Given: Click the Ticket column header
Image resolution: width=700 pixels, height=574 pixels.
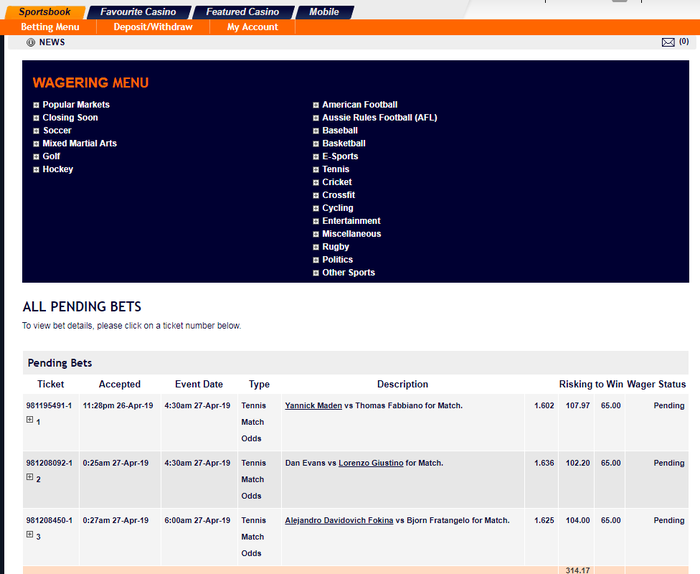Looking at the screenshot, I should click(x=50, y=384).
